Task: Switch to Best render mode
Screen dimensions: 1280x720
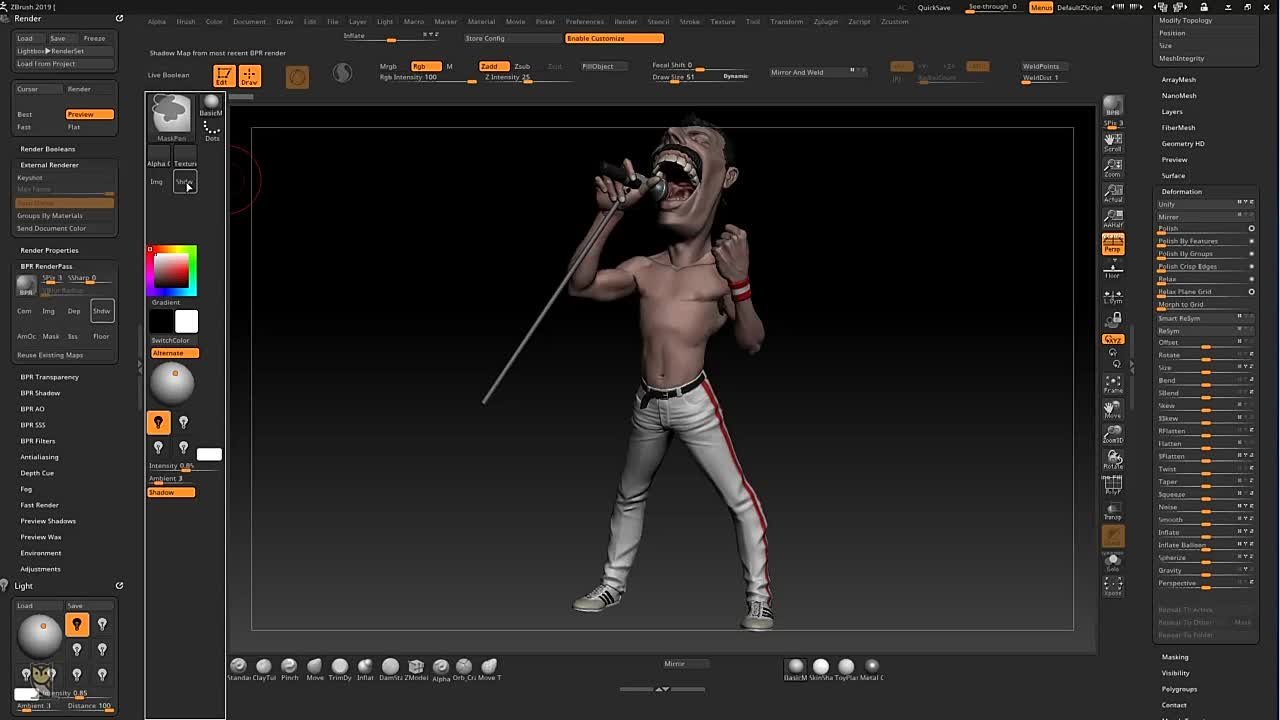Action: [x=25, y=114]
